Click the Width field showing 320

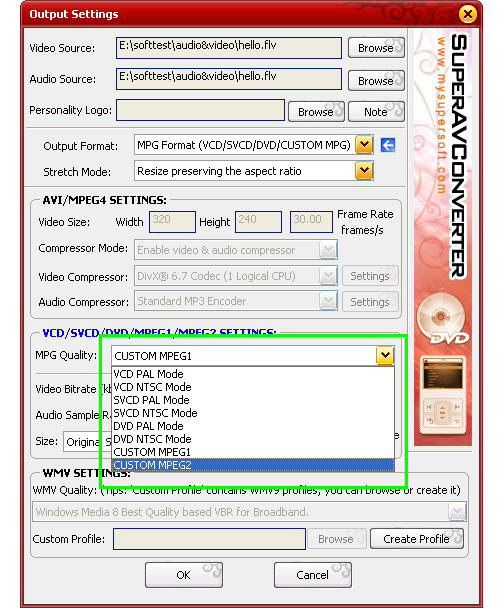[172, 222]
